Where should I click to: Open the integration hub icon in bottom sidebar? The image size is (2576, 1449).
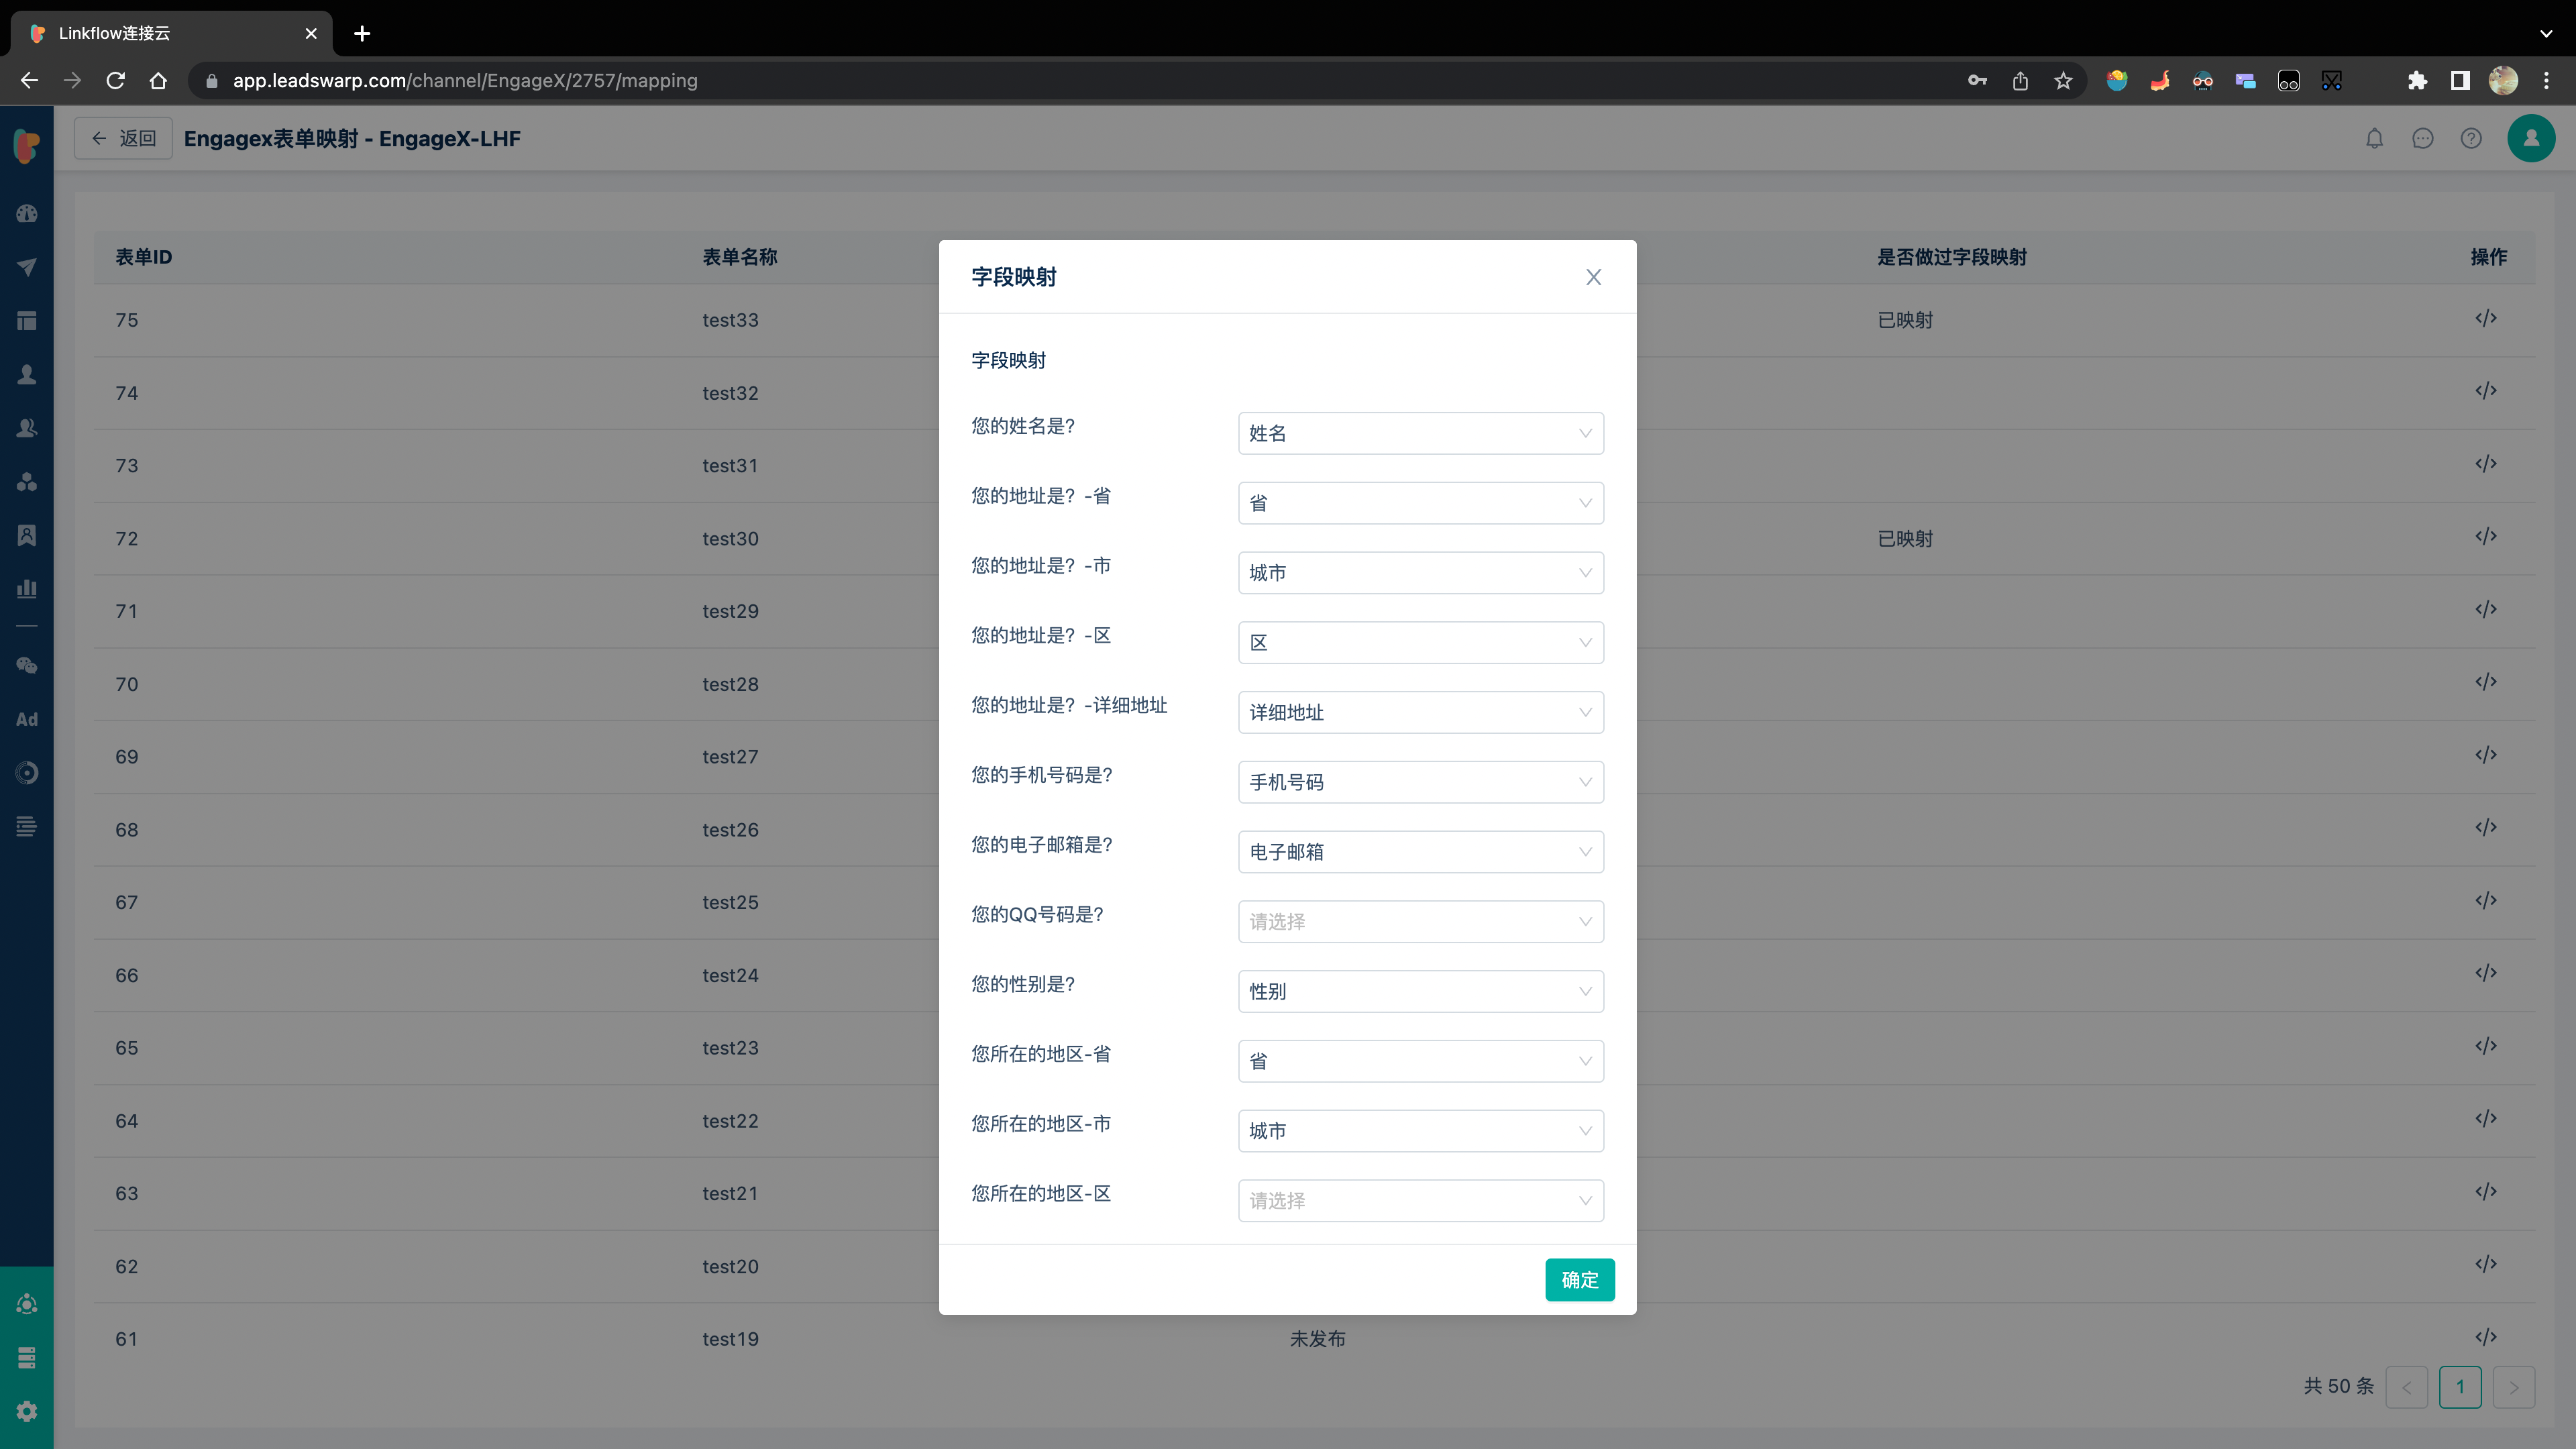(x=27, y=1304)
